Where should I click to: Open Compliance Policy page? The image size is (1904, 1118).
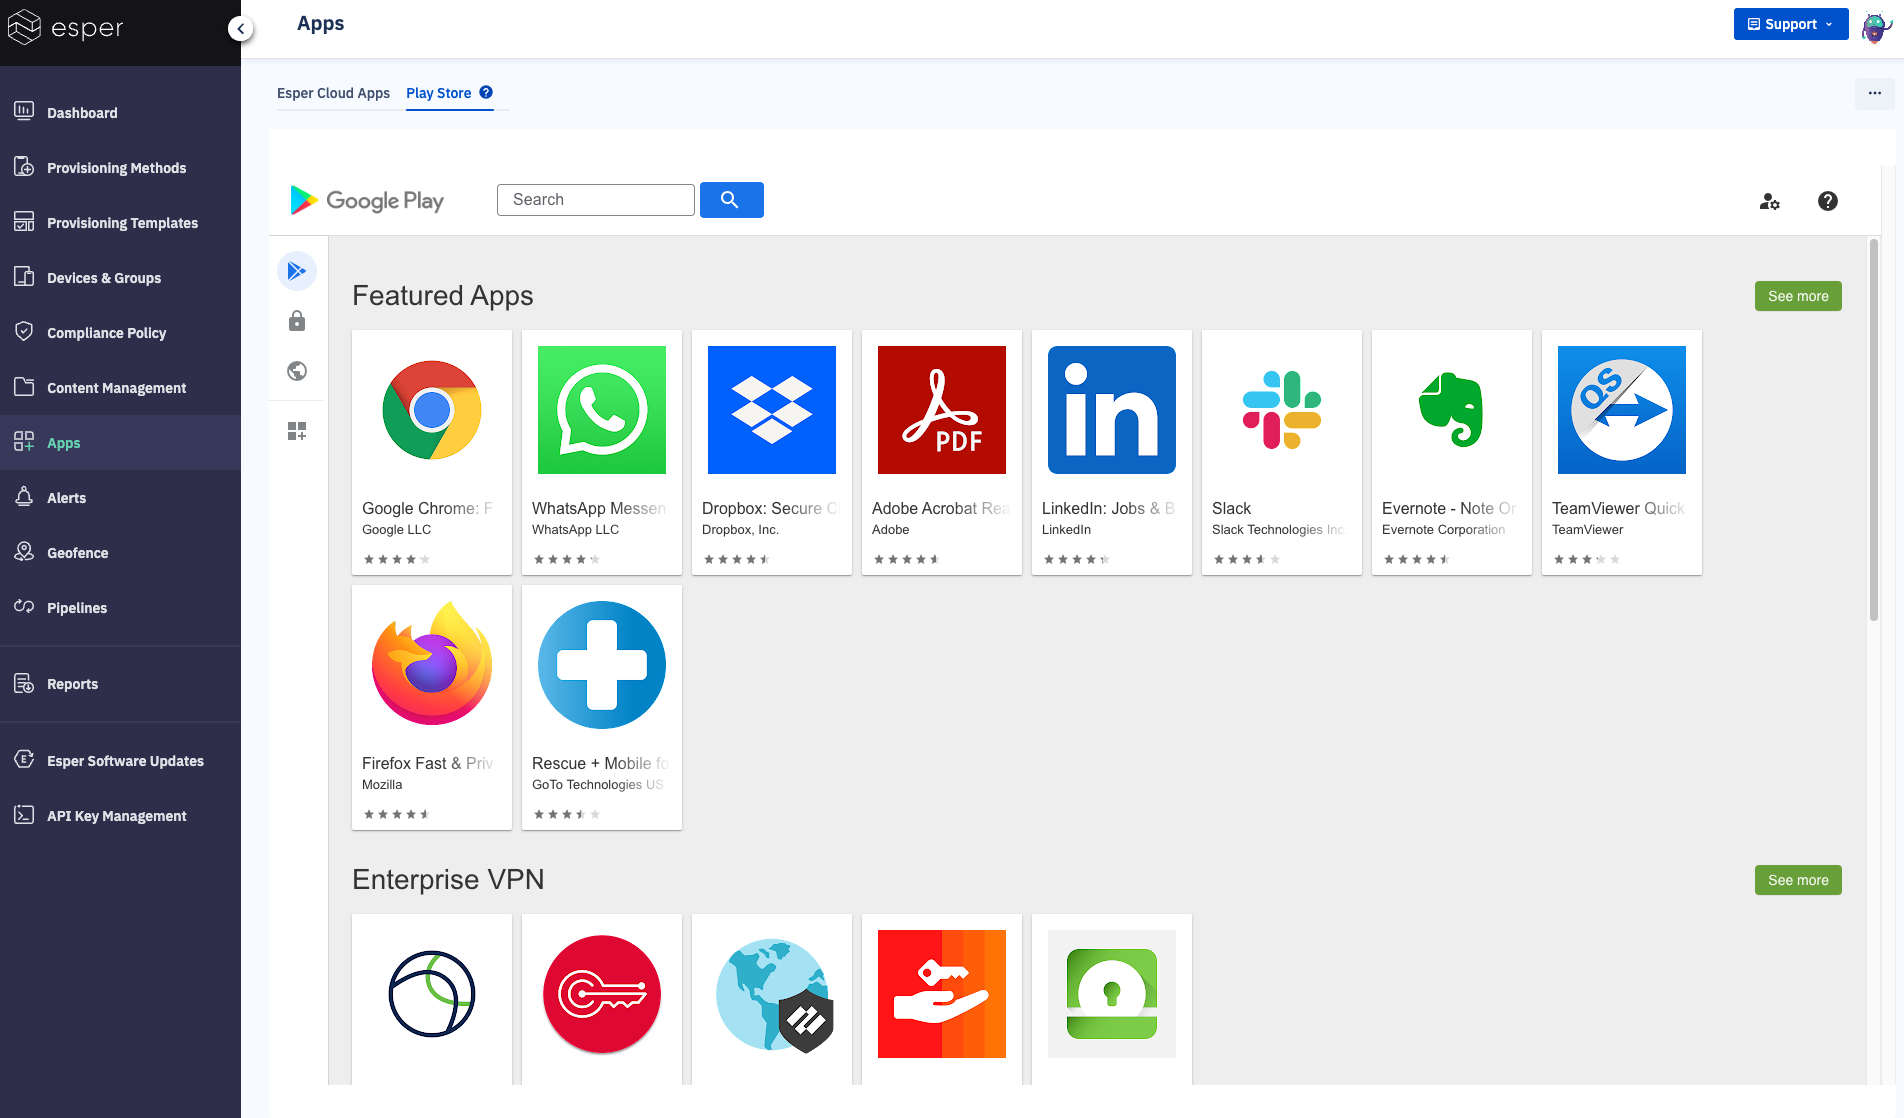coord(120,333)
